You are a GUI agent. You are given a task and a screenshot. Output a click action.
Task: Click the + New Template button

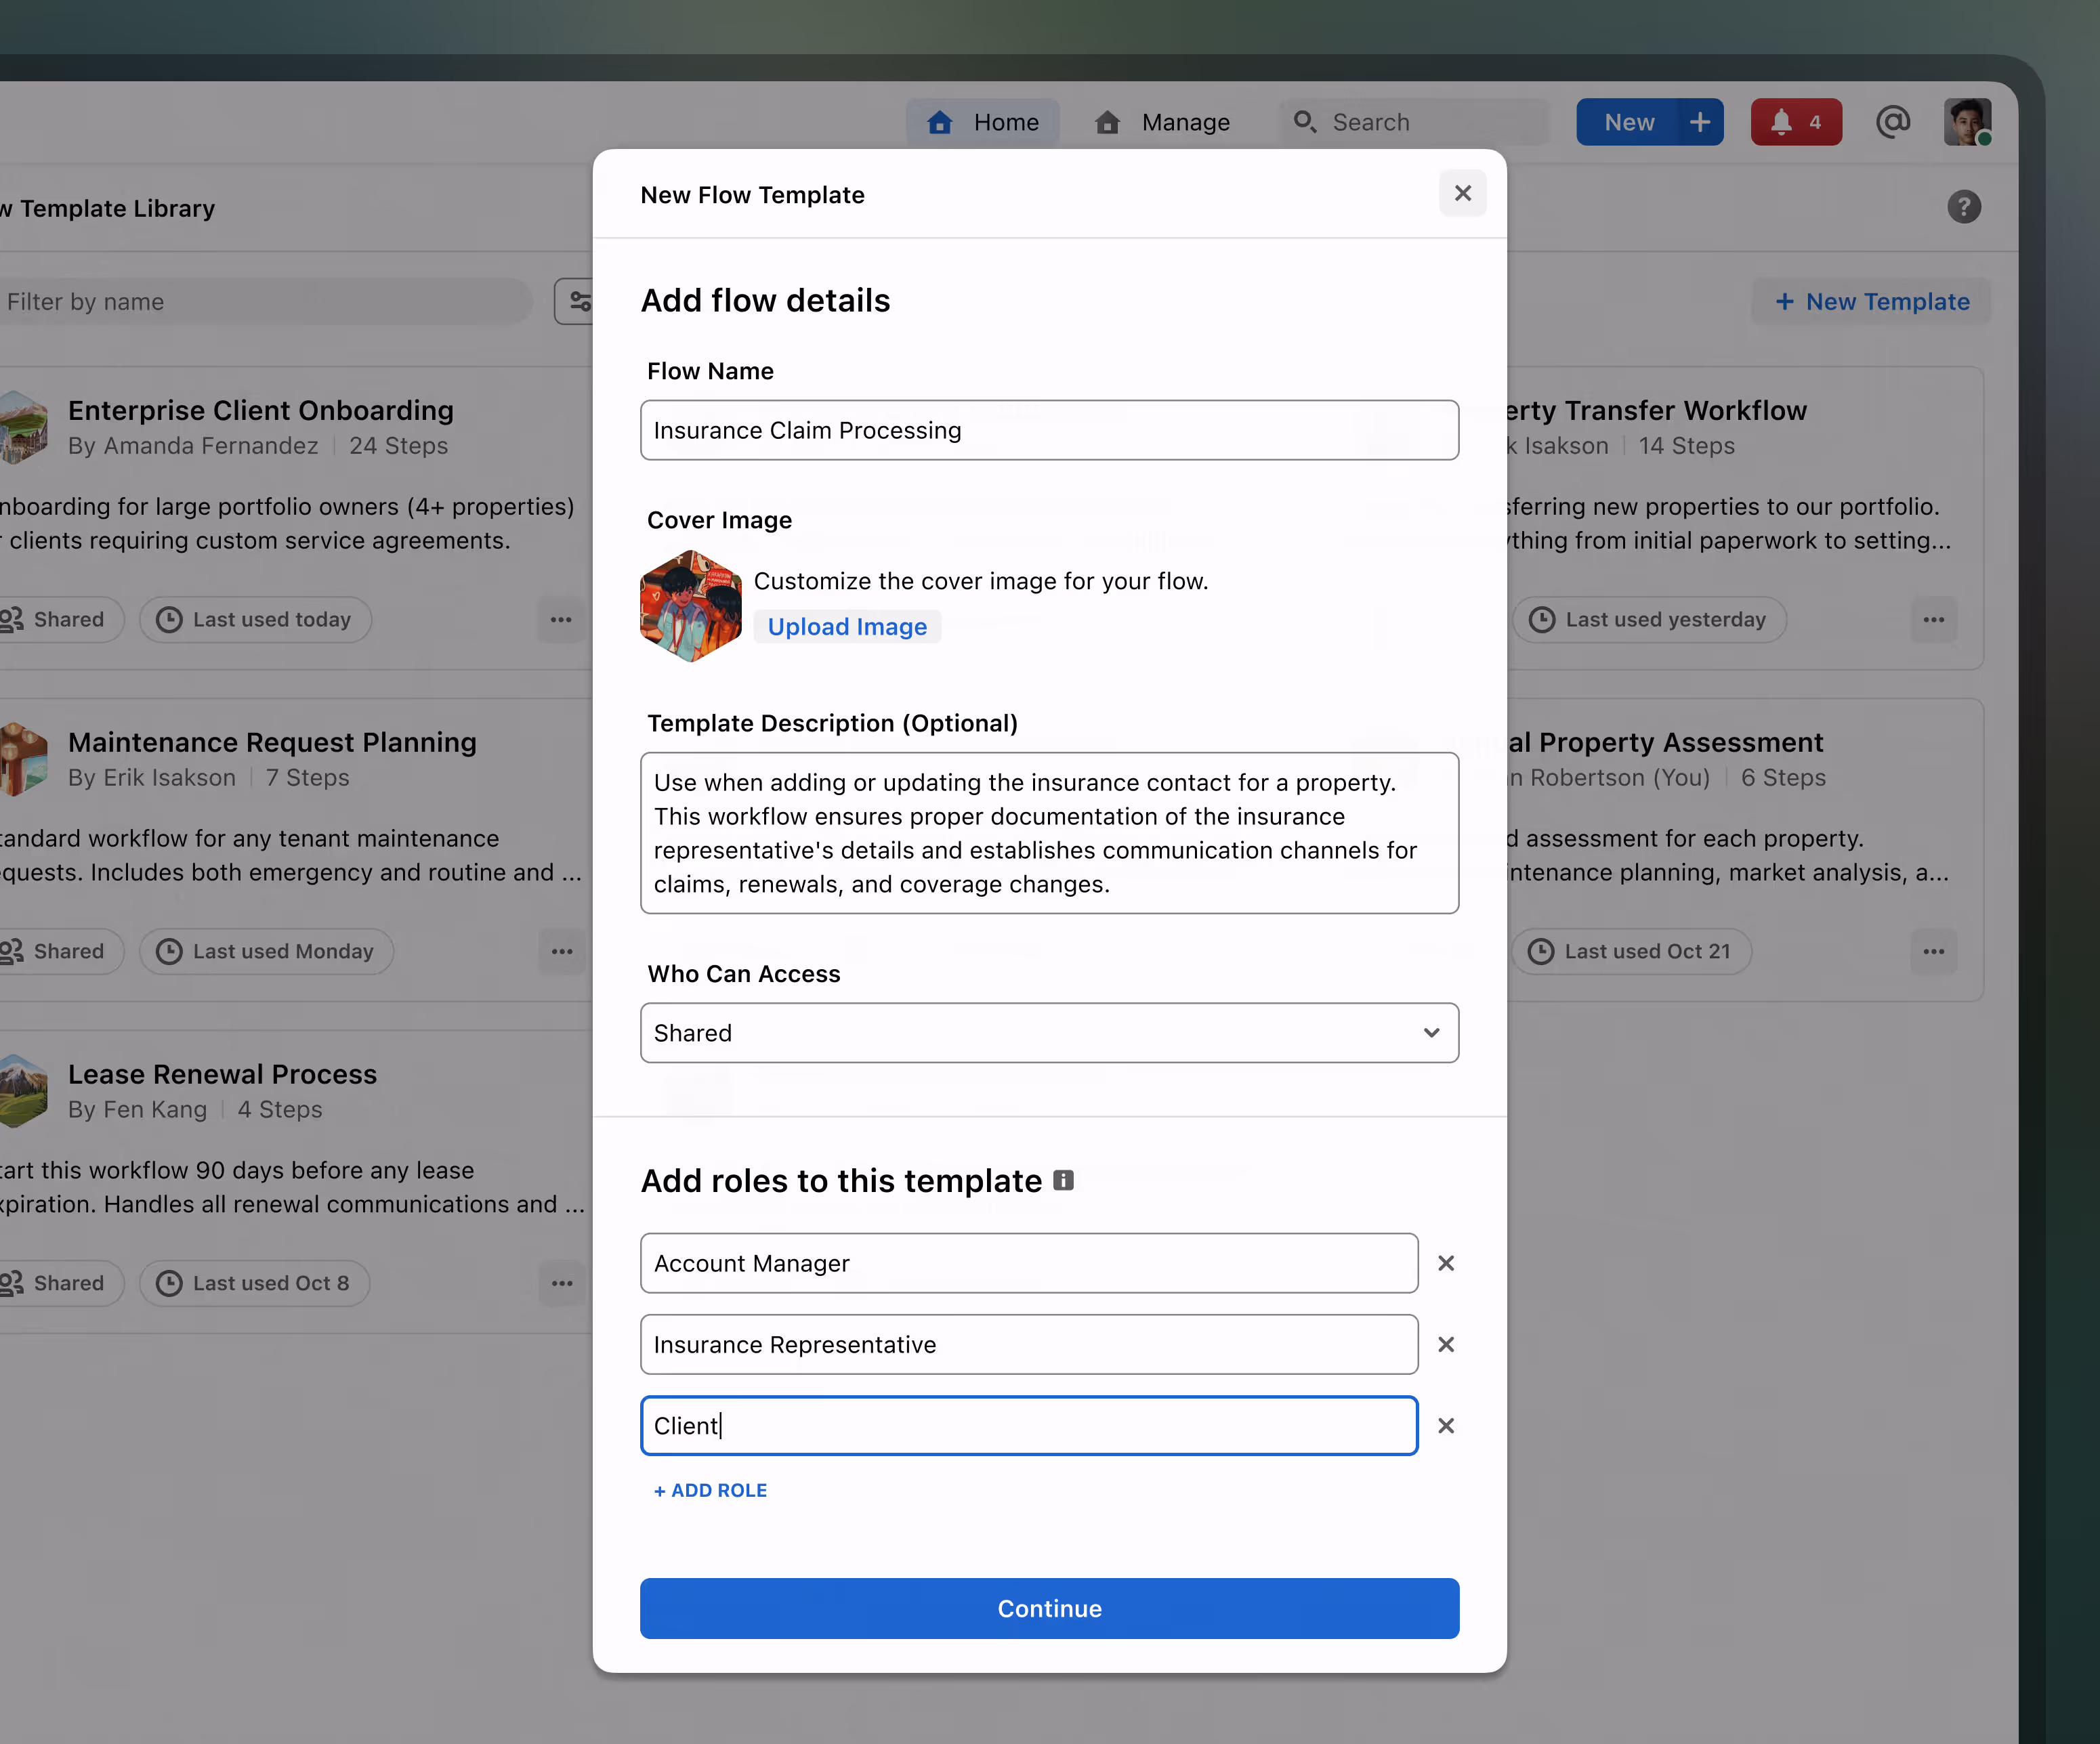pyautogui.click(x=1872, y=301)
